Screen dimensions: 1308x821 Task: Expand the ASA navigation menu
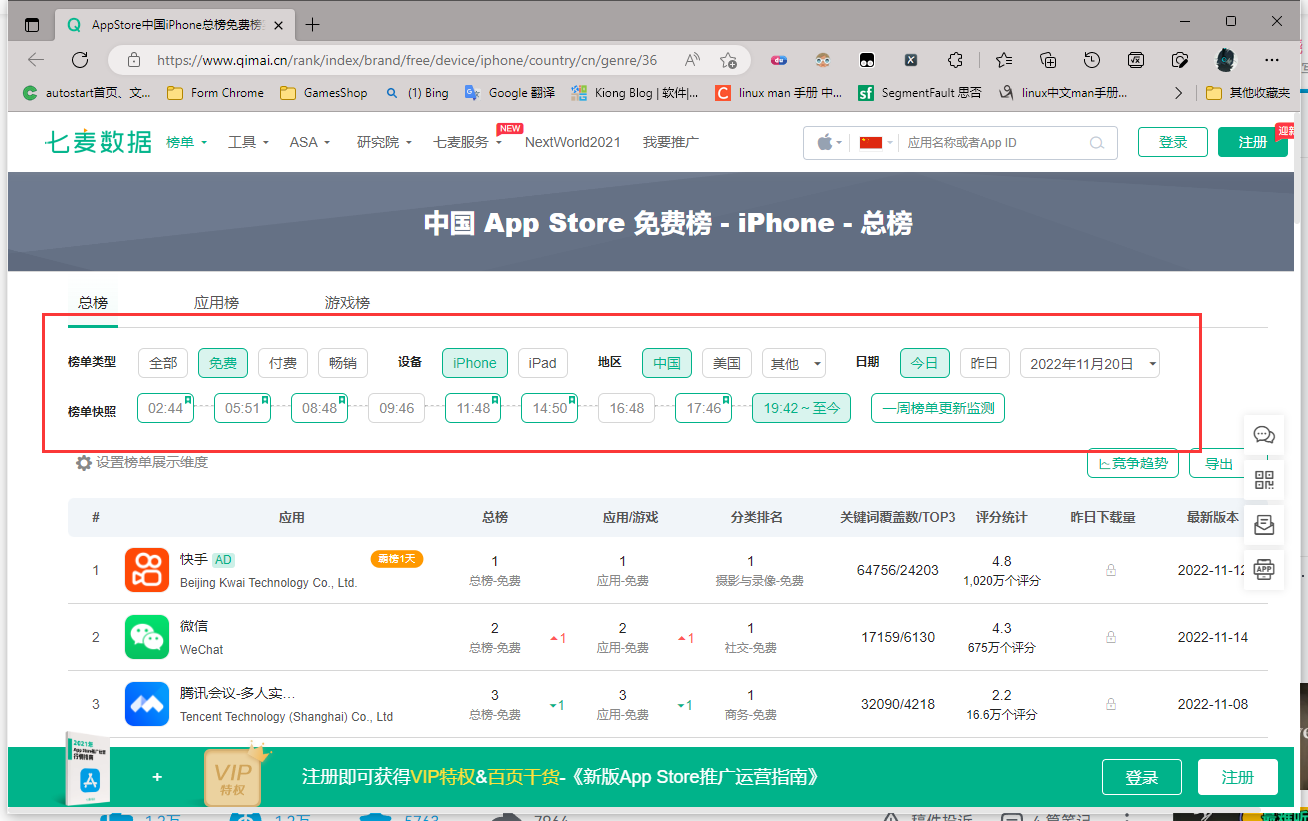tap(310, 142)
